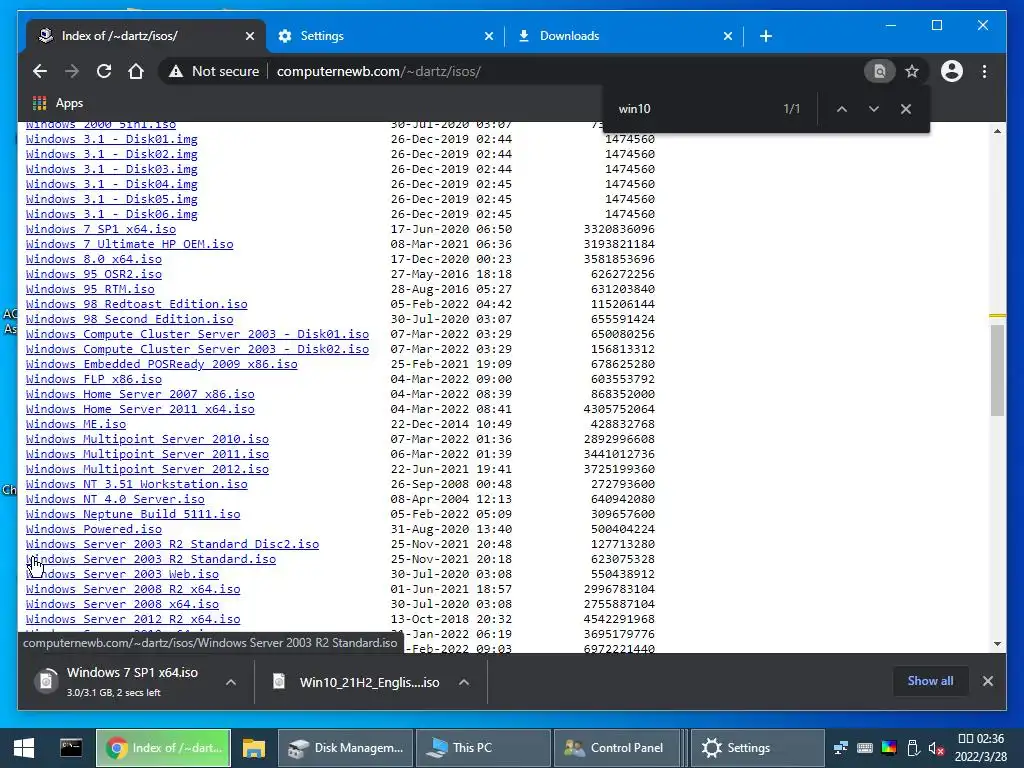This screenshot has height=768, width=1024.
Task: Open link Windows Multipoint Server 2012.iso
Action: click(148, 470)
